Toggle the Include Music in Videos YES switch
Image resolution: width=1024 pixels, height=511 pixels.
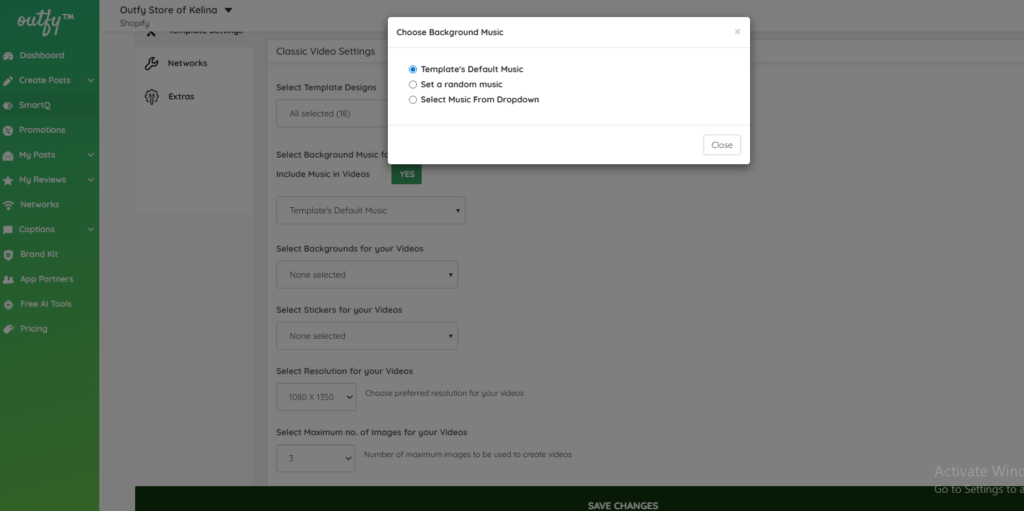point(406,174)
